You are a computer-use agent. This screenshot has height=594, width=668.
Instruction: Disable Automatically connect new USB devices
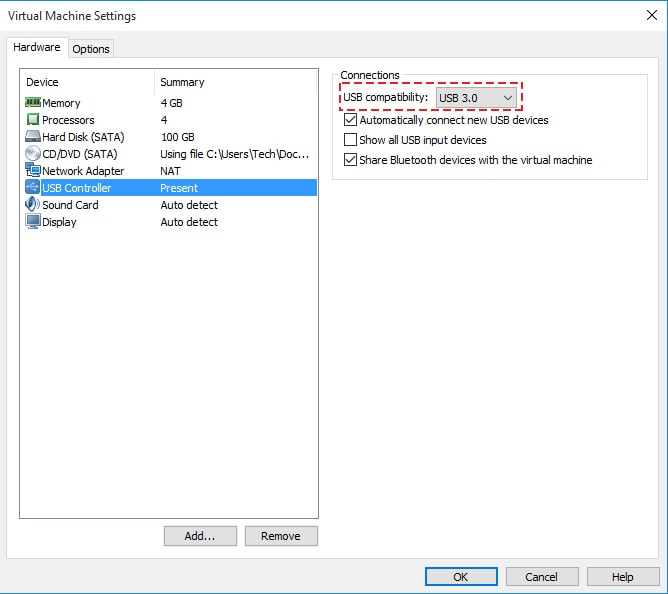click(350, 120)
